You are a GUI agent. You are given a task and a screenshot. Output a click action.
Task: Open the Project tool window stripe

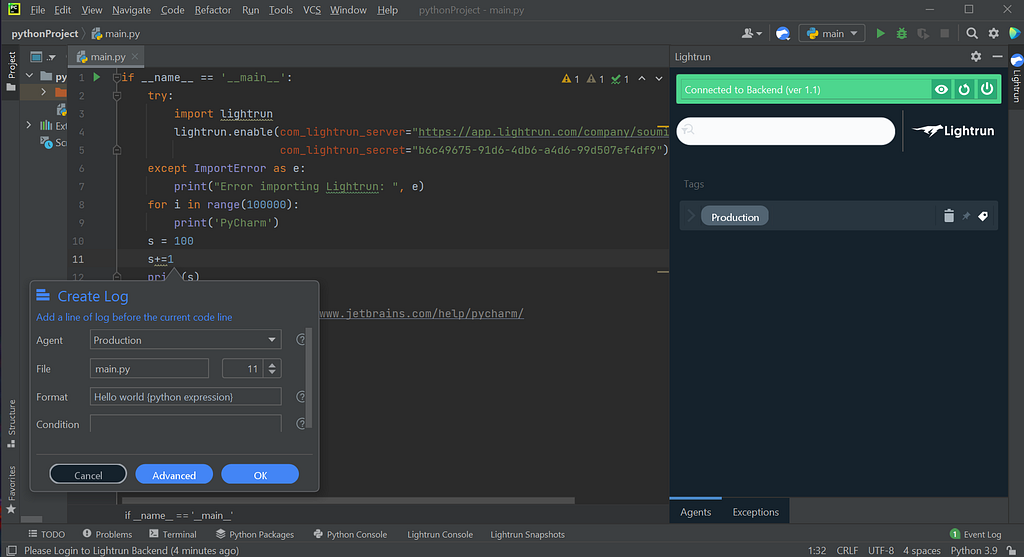tap(11, 71)
